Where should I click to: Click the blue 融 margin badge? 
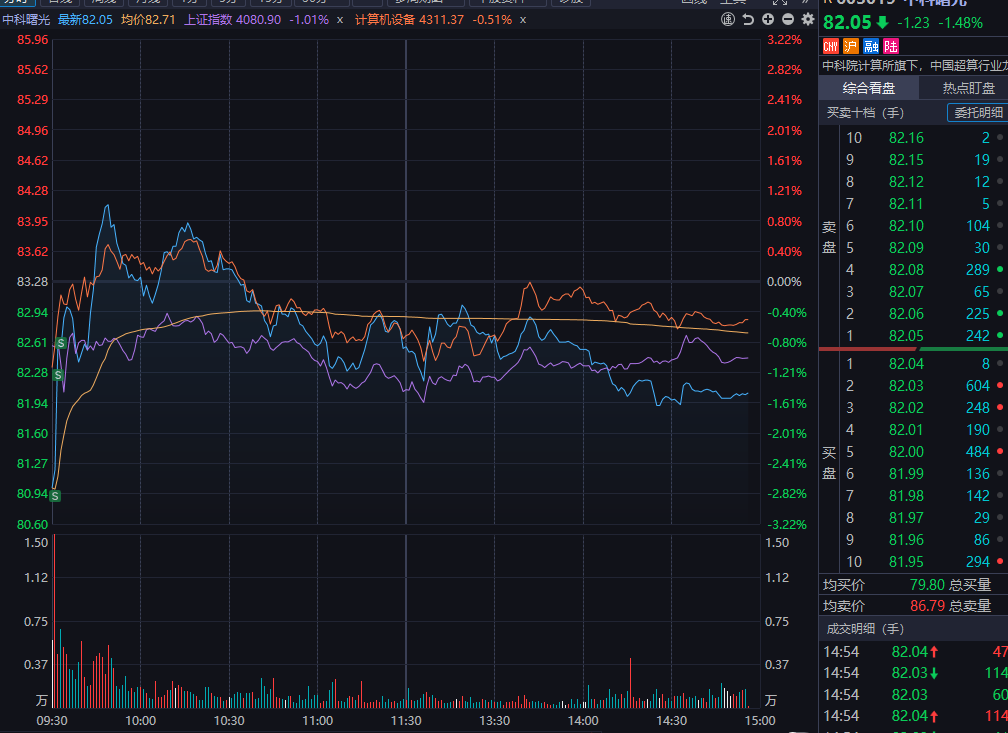coord(870,46)
